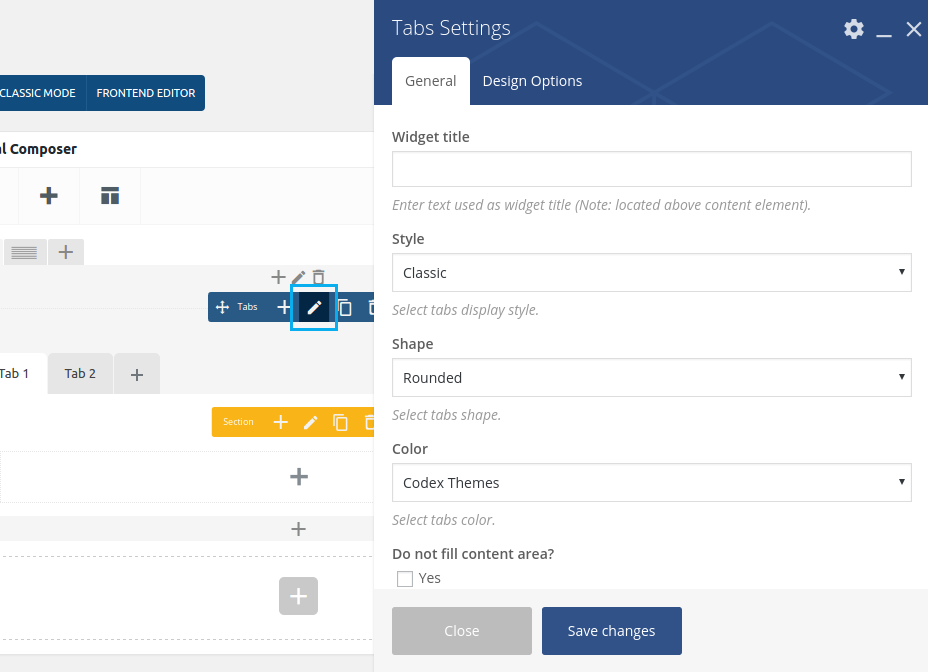The width and height of the screenshot is (928, 672).
Task: Enable the 'Yes' do not fill content checkbox
Action: (x=405, y=578)
